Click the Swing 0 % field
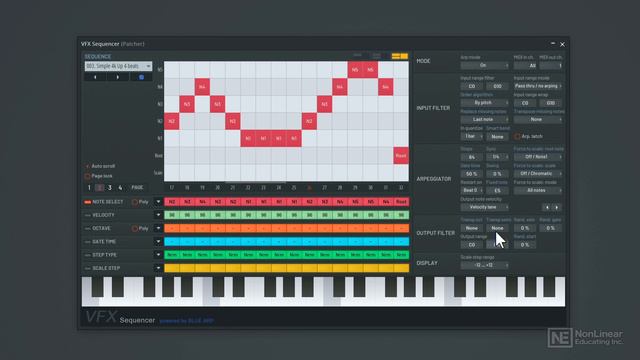 click(x=497, y=174)
